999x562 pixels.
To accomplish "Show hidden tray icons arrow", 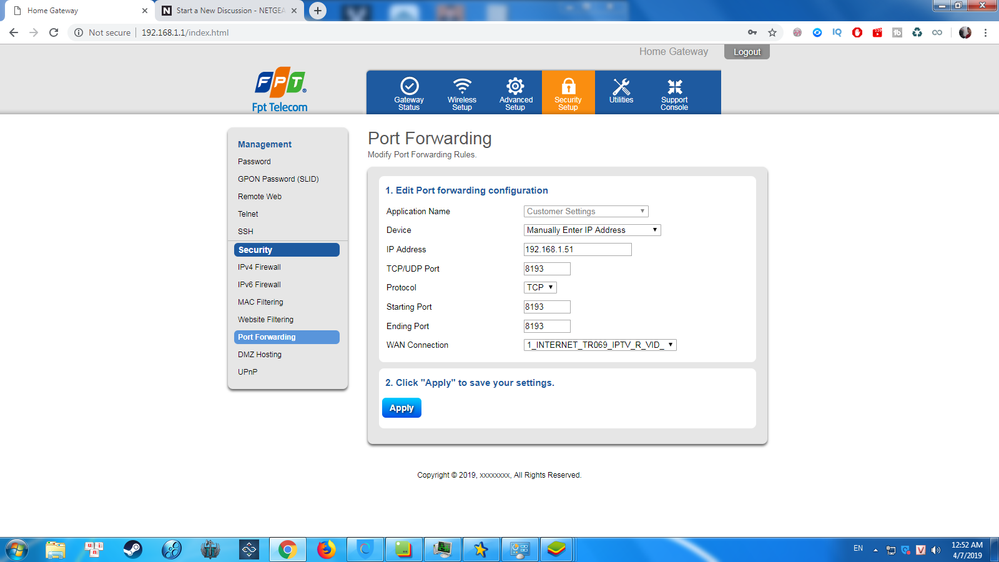I will click(x=875, y=550).
